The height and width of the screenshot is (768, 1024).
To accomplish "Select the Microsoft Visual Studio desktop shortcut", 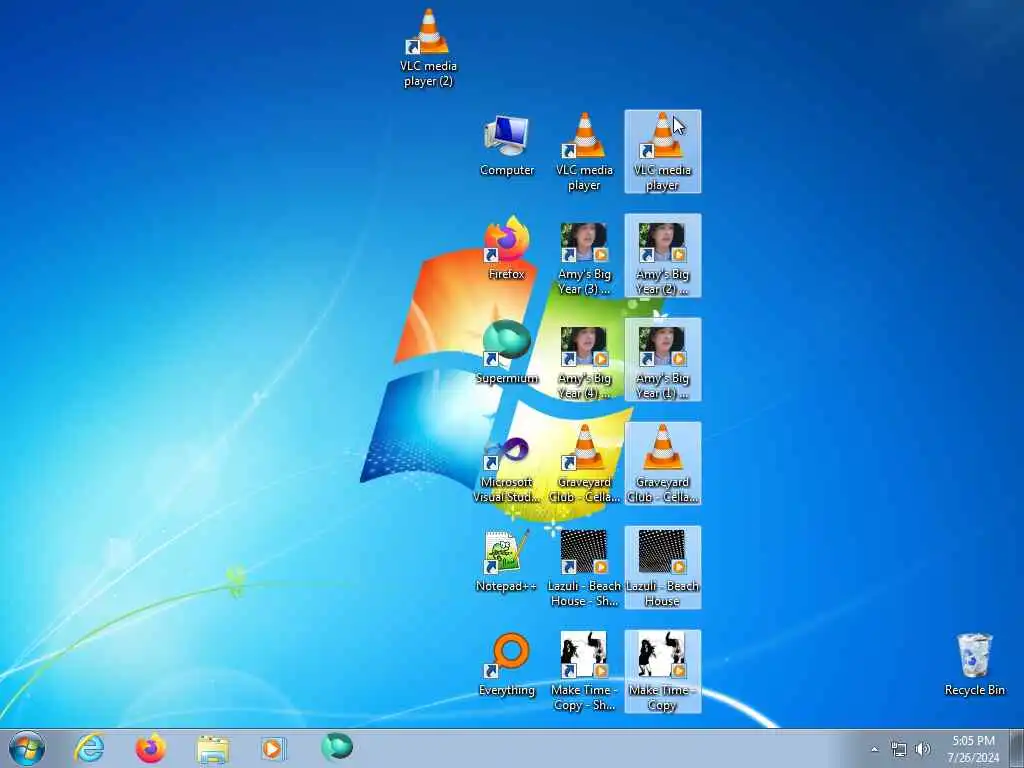I will pyautogui.click(x=507, y=470).
